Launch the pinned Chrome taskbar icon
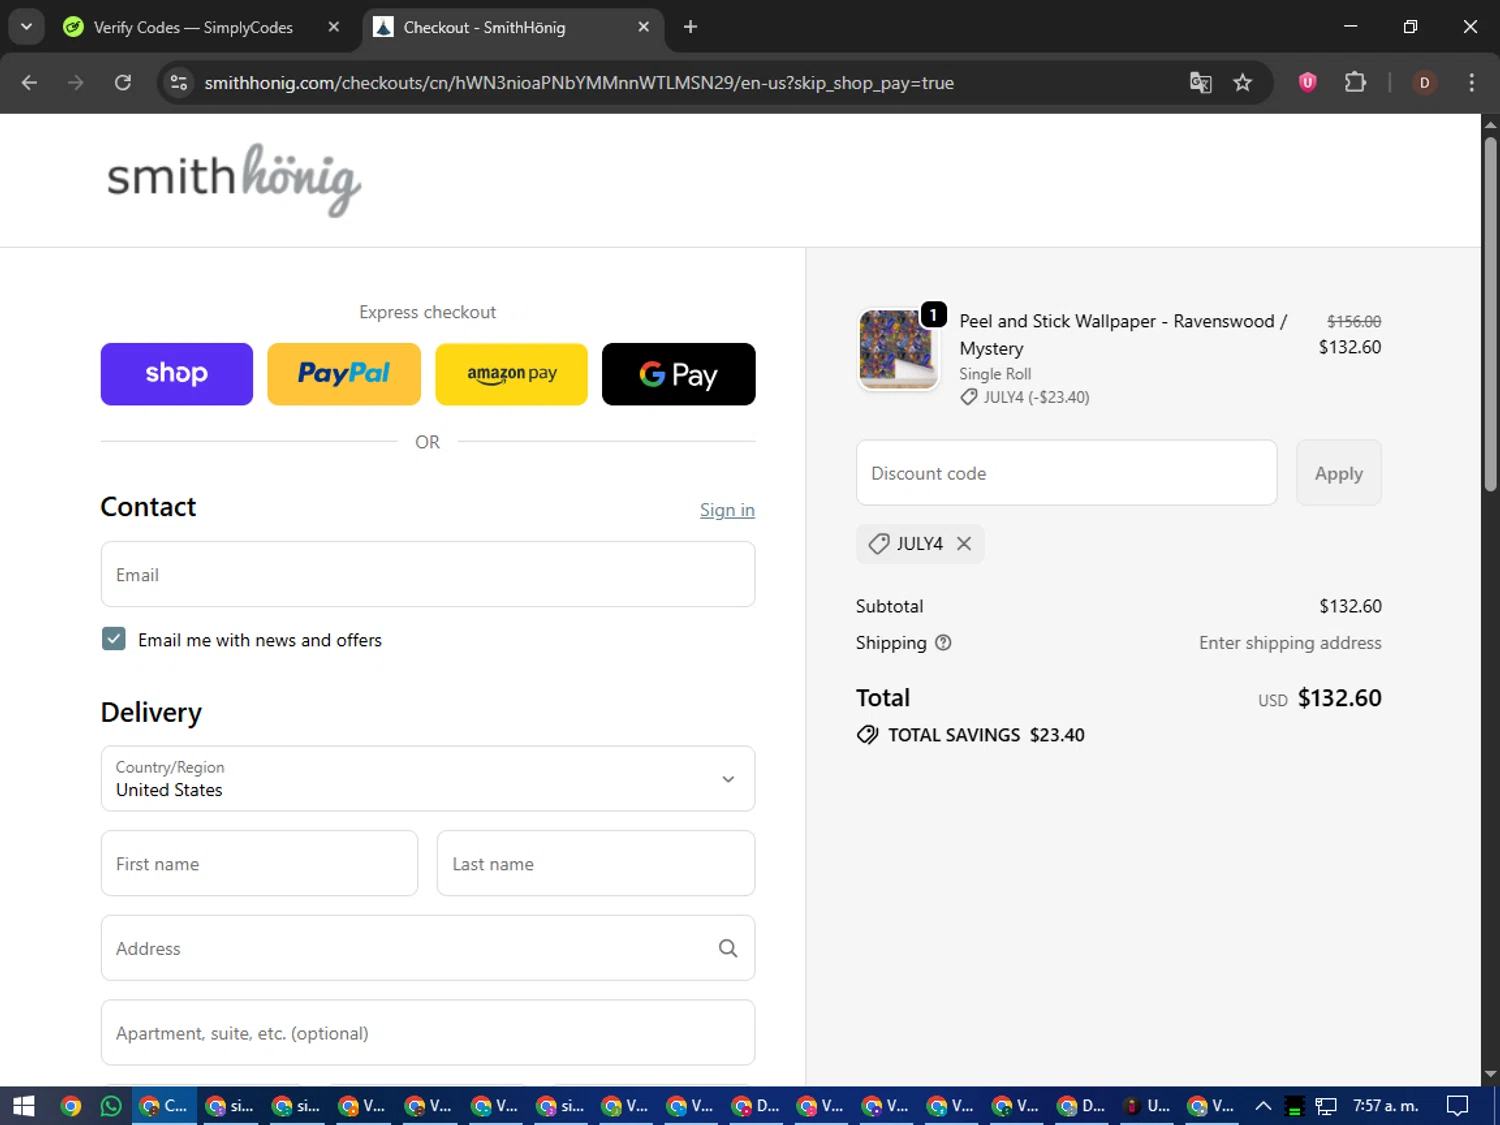 pyautogui.click(x=70, y=1106)
